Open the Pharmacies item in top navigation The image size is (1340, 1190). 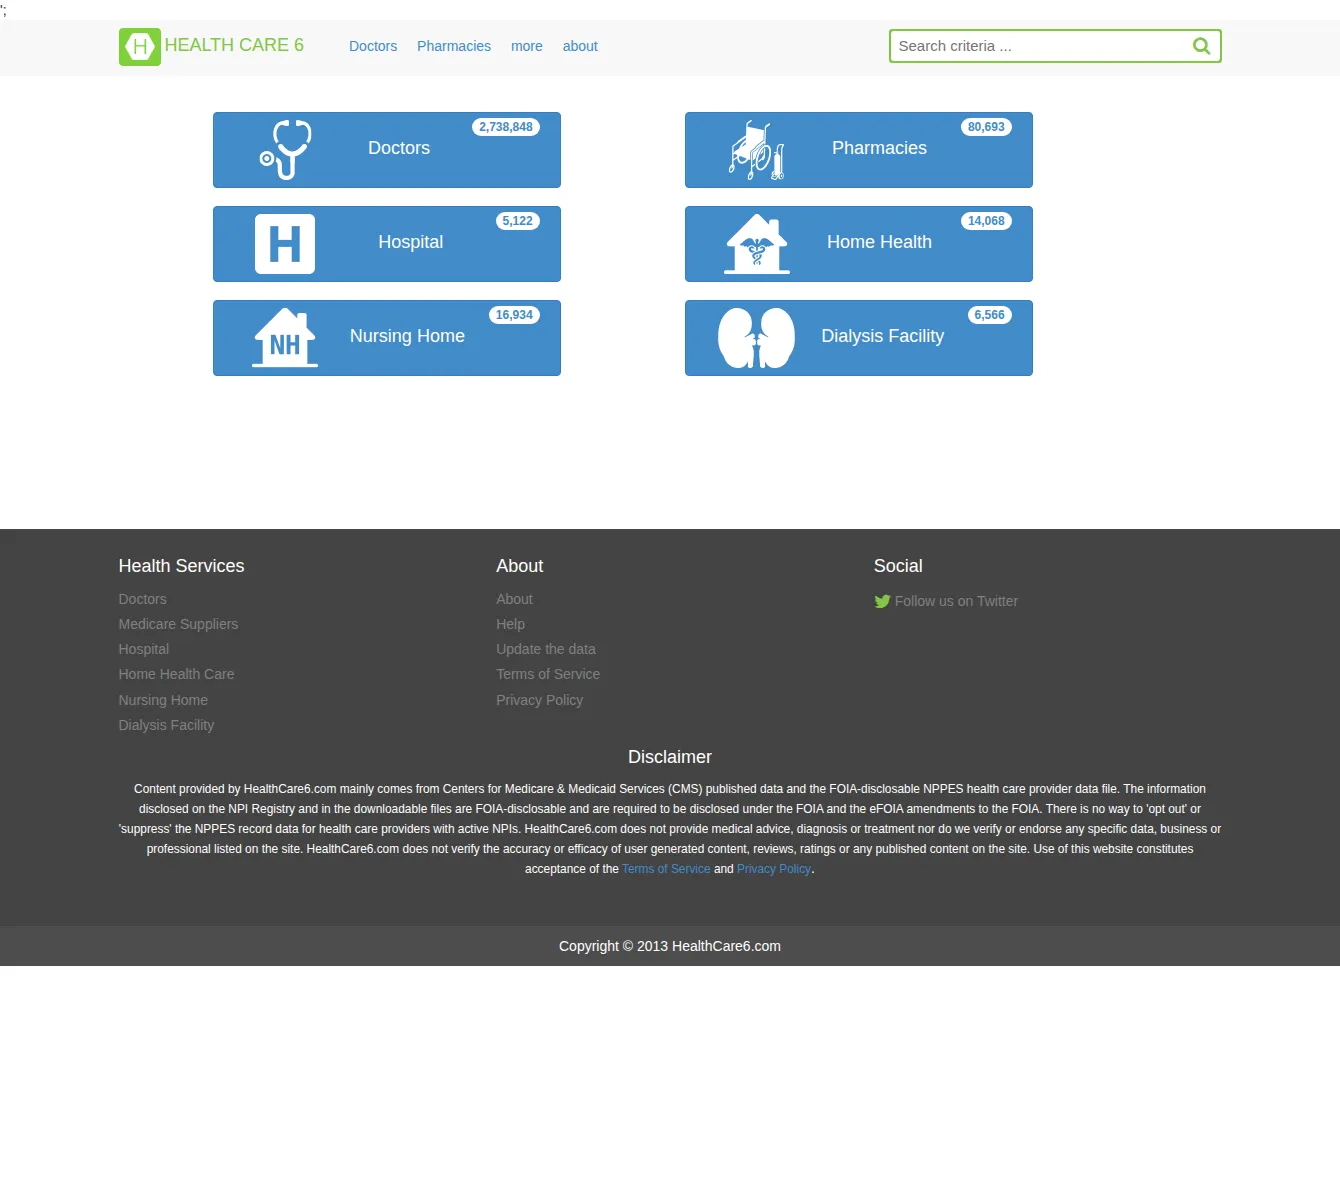454,46
